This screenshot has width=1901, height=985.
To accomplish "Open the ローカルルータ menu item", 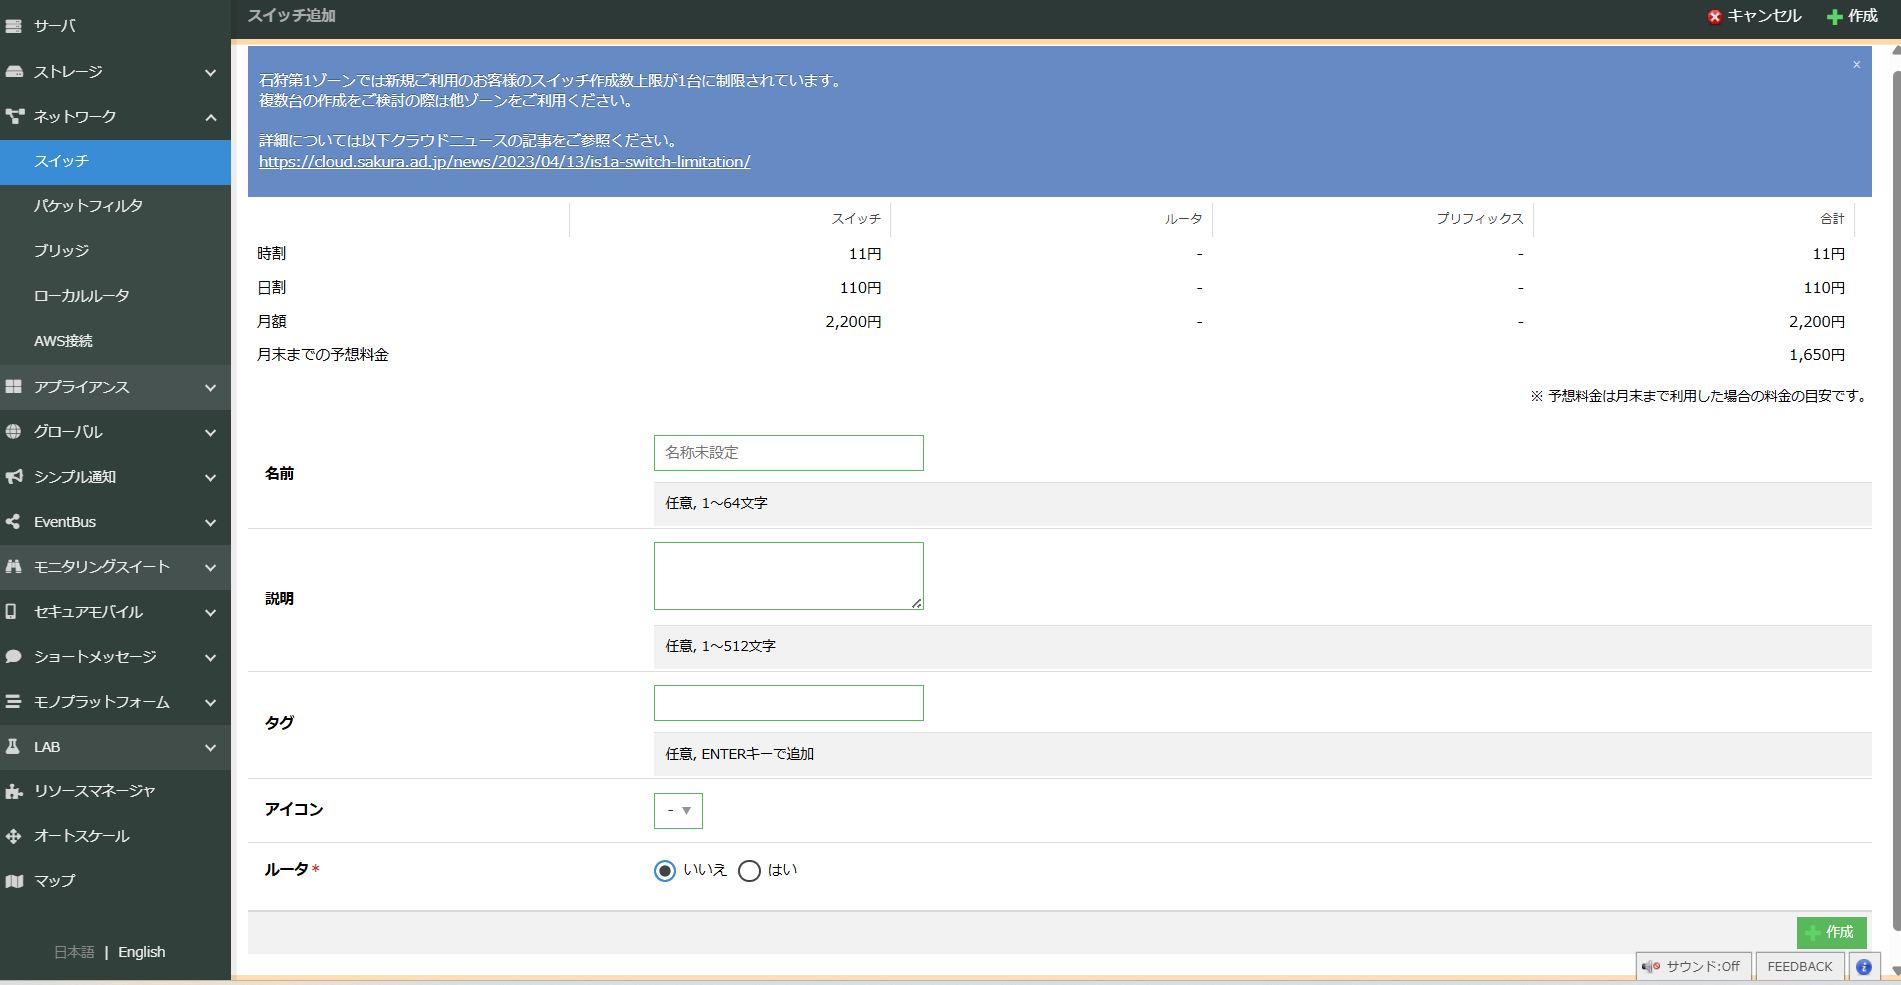I will tap(82, 296).
